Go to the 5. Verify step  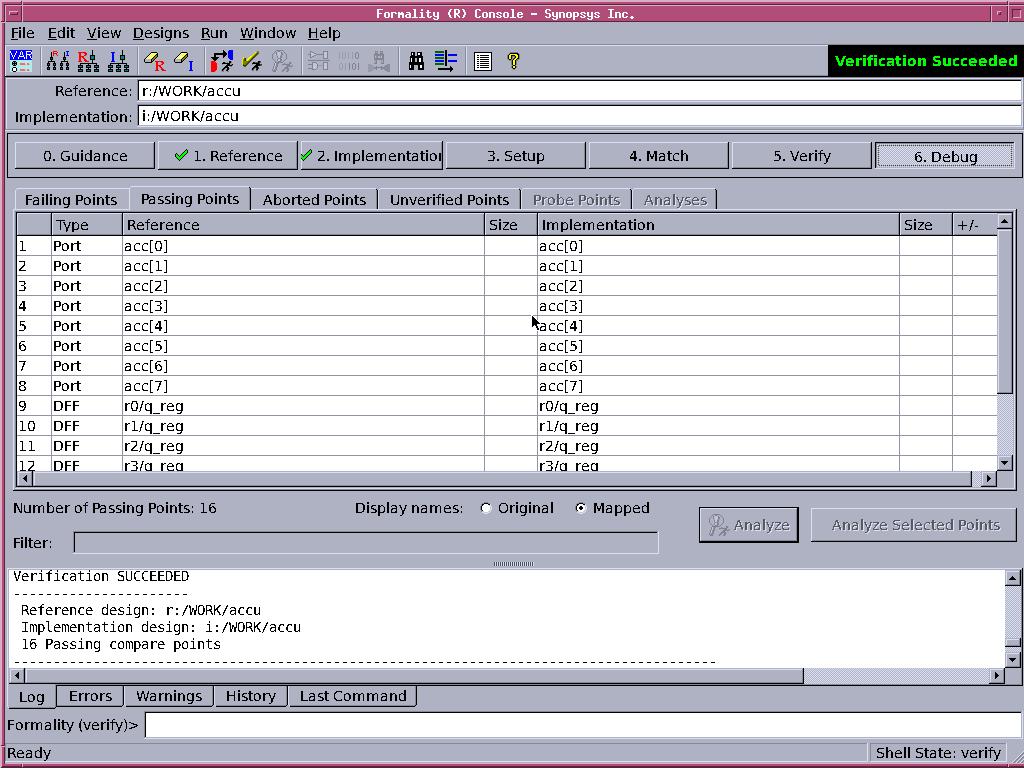click(802, 156)
